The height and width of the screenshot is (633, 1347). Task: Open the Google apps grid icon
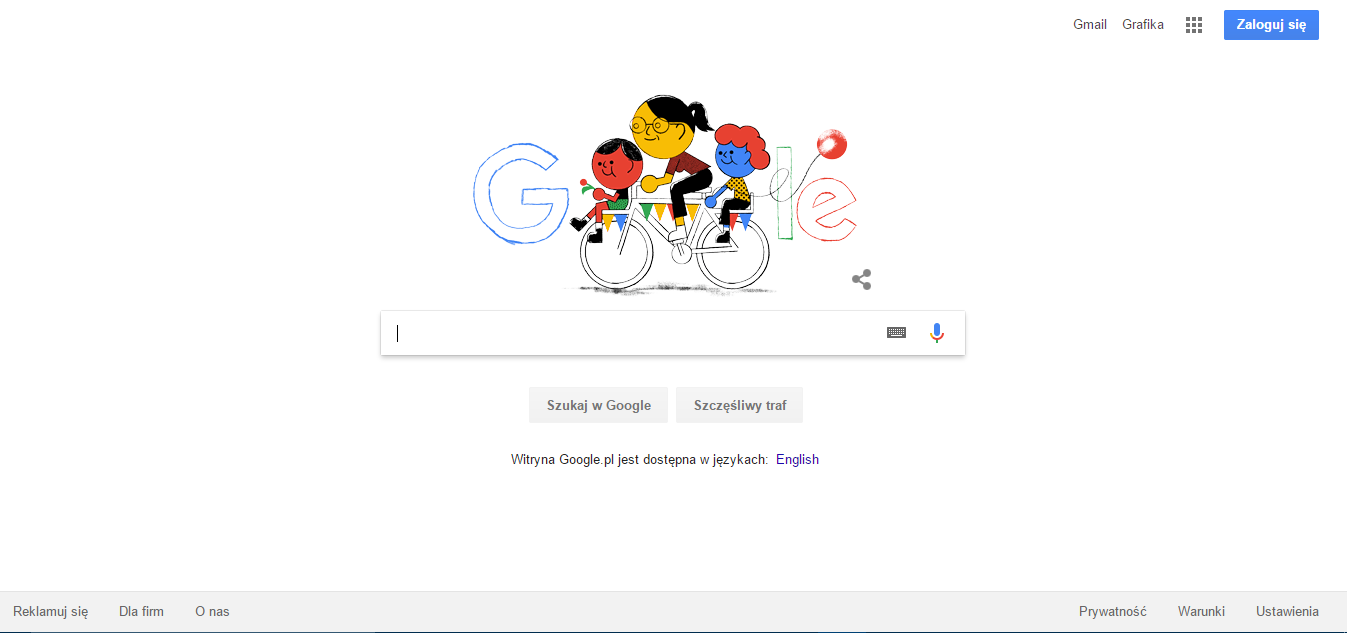1193,25
